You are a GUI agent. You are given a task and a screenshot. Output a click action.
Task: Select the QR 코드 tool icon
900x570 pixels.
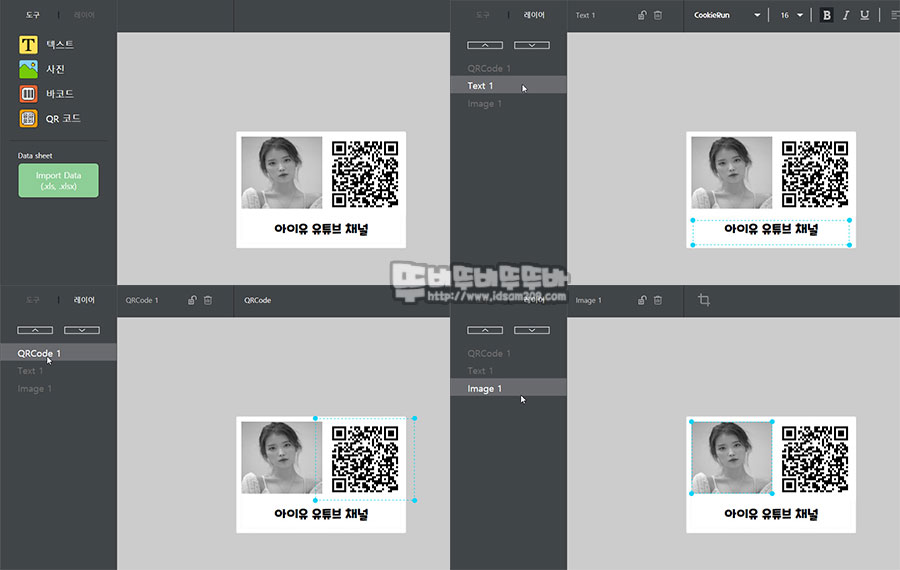click(x=28, y=118)
